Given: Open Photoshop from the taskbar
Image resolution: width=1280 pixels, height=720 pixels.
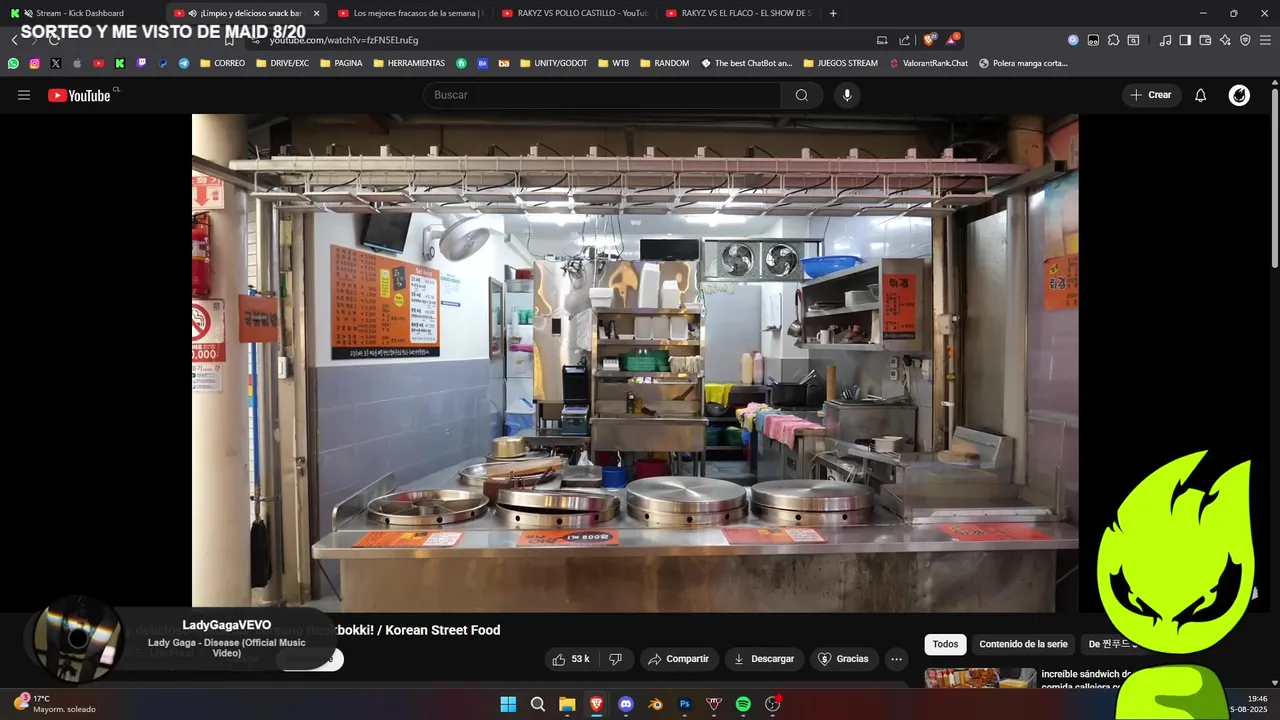Looking at the screenshot, I should 685,704.
